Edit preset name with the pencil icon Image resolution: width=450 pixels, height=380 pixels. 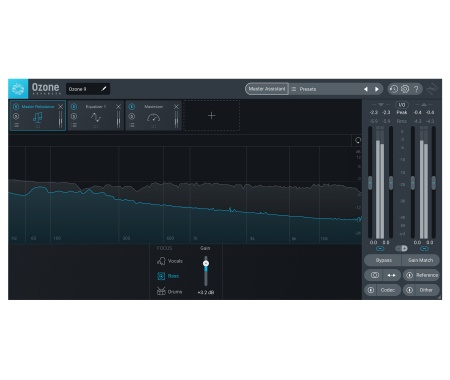(104, 89)
